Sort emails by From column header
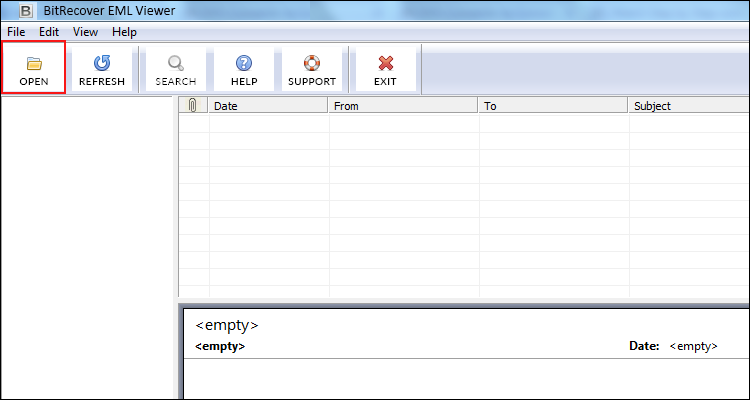750x400 pixels. click(403, 105)
